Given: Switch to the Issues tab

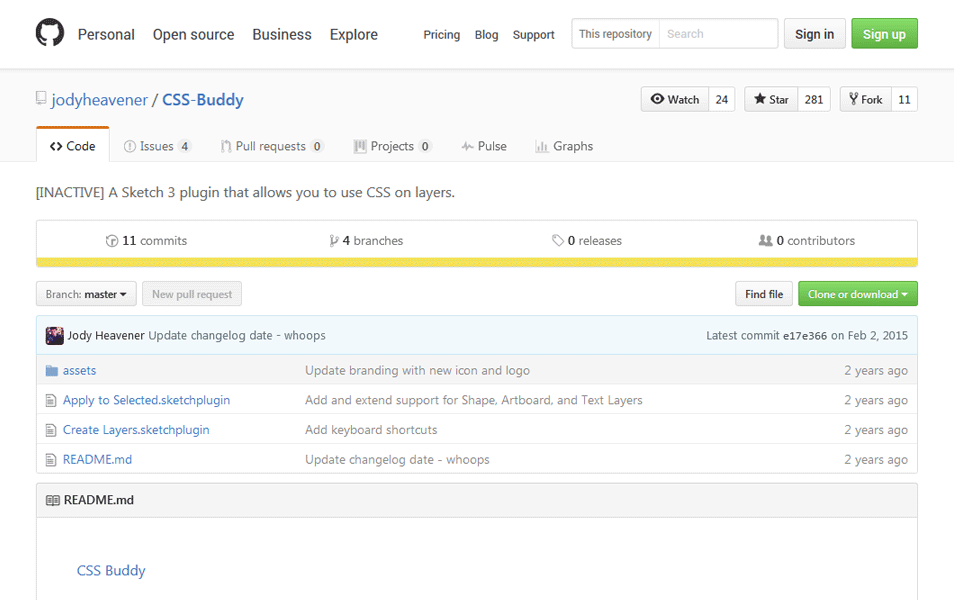Looking at the screenshot, I should coord(156,145).
